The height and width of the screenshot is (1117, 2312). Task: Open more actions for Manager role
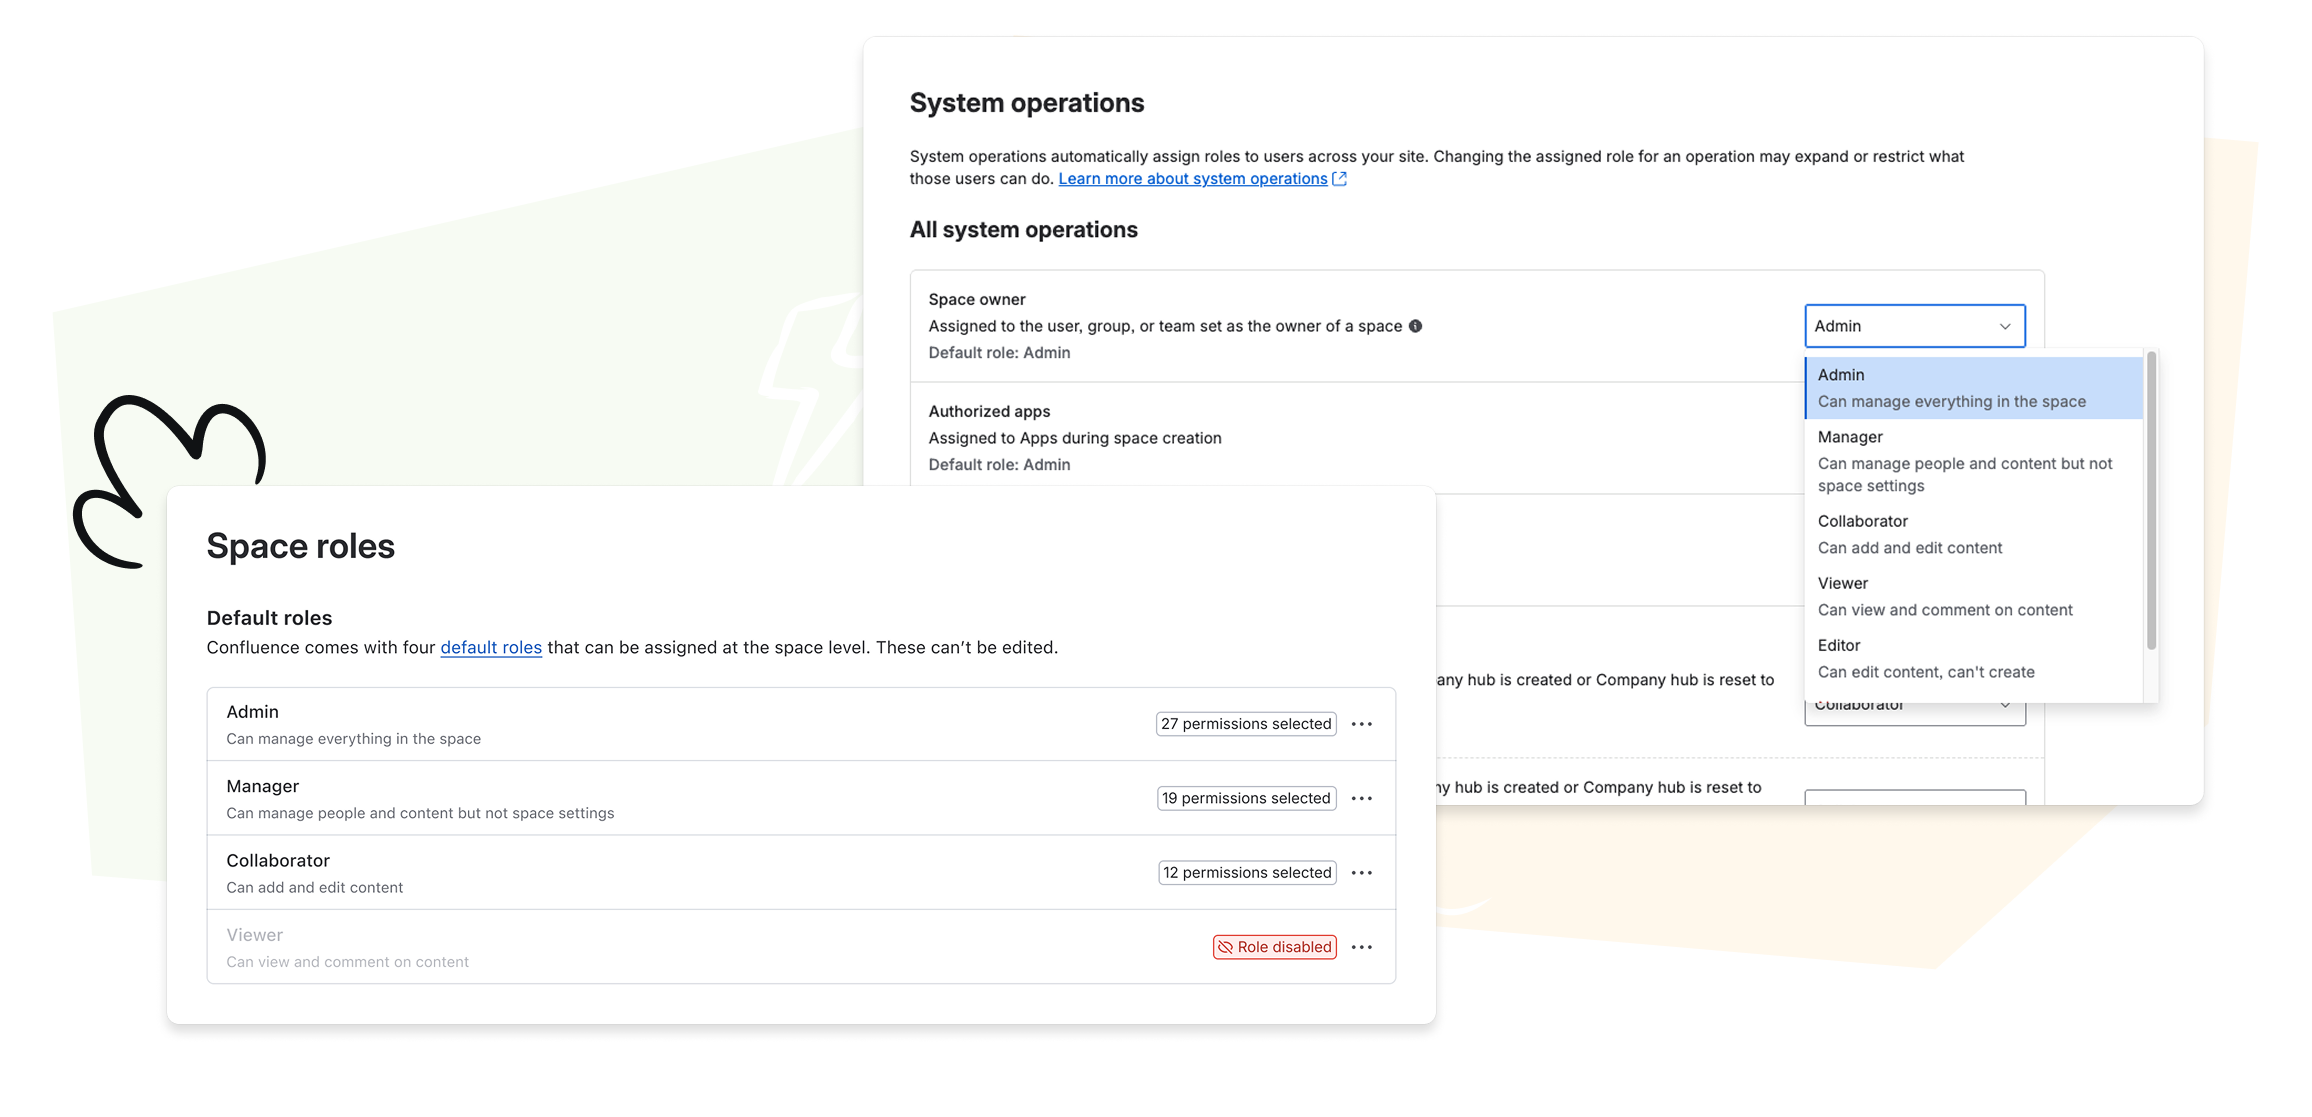pyautogui.click(x=1361, y=798)
